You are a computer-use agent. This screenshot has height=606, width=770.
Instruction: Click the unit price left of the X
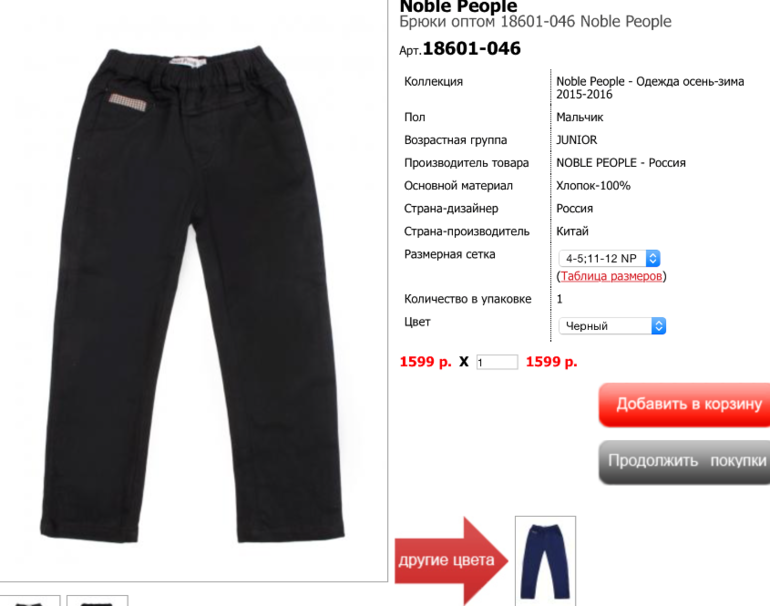pos(425,362)
